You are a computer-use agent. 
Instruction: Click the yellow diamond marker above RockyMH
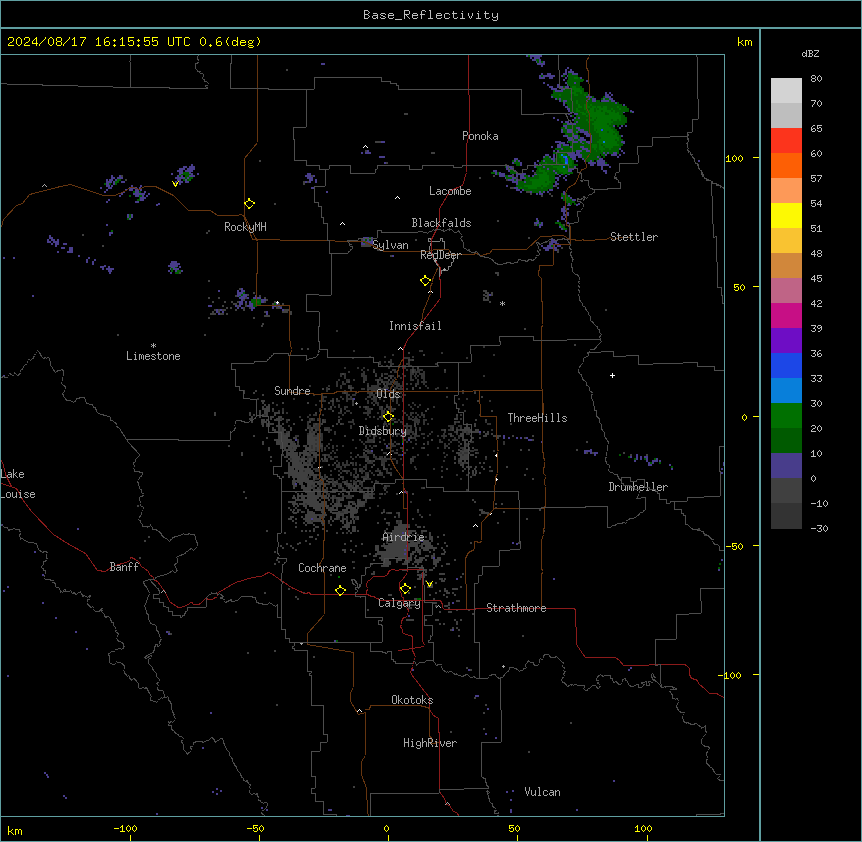249,204
